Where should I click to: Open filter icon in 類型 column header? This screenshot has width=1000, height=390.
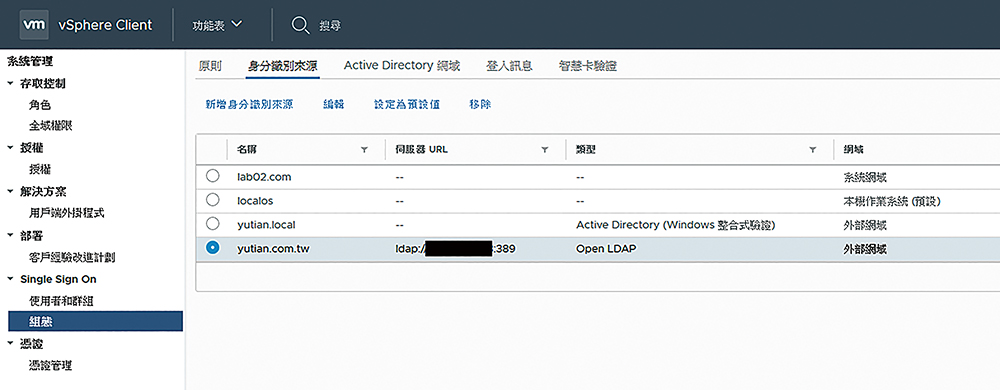click(812, 150)
